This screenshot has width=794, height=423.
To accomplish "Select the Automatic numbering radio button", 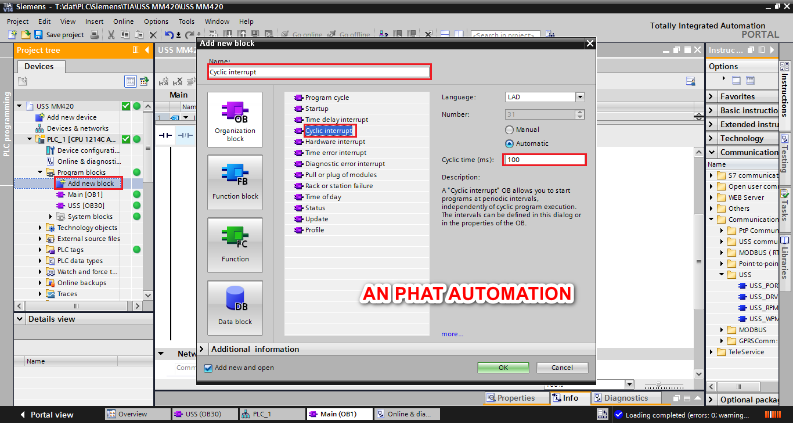I will point(511,142).
